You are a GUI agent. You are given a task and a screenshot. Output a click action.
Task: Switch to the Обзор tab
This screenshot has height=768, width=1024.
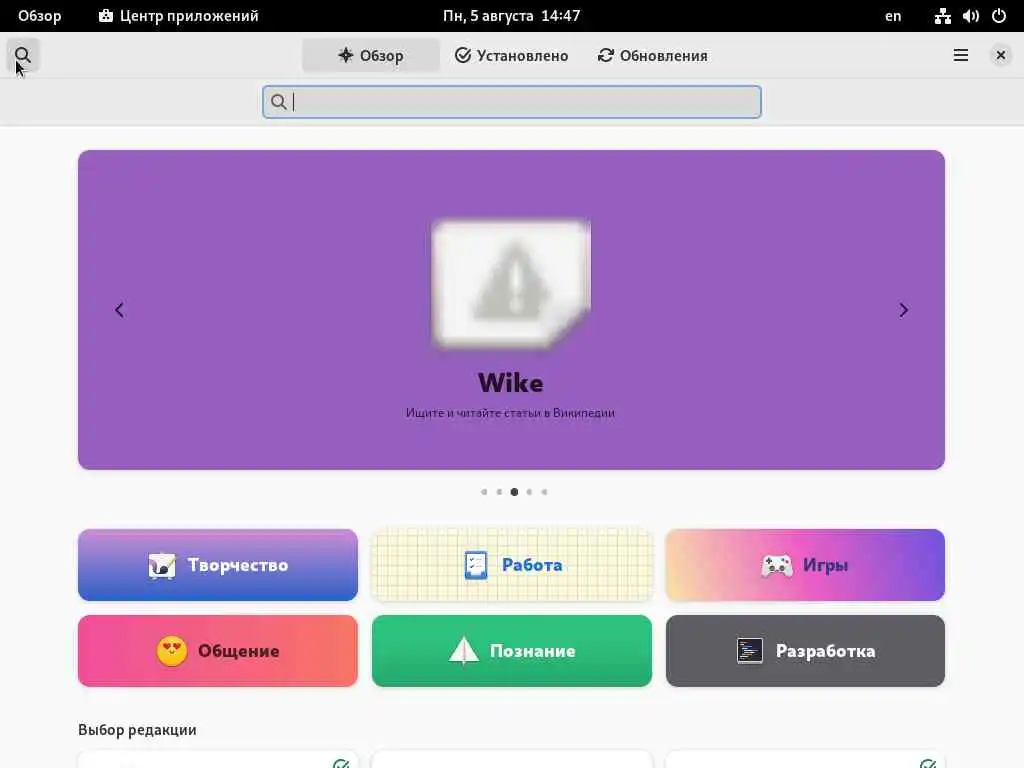[370, 56]
